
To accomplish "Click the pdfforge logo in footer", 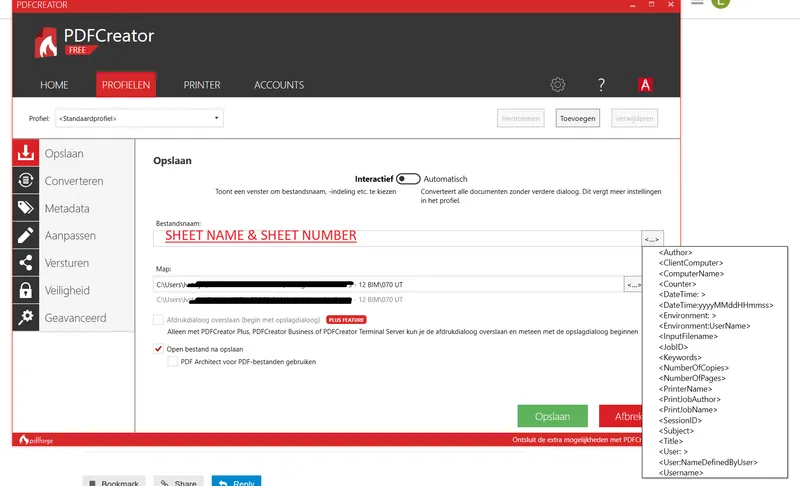I will coord(36,440).
